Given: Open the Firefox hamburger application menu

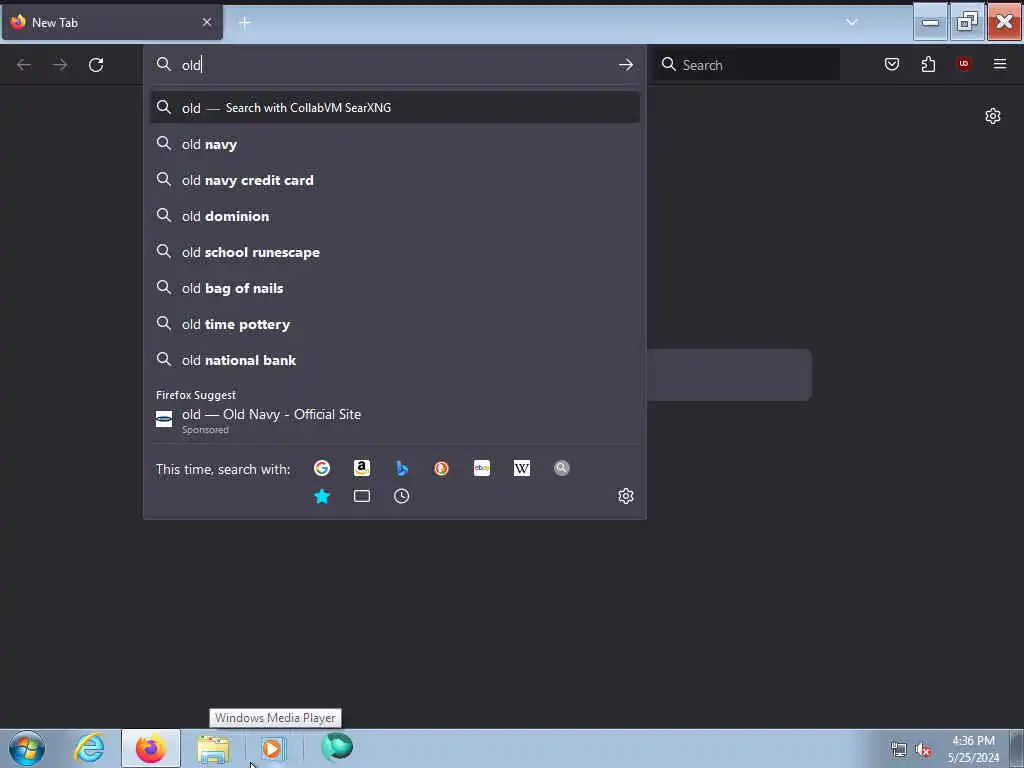Looking at the screenshot, I should pyautogui.click(x=1000, y=64).
